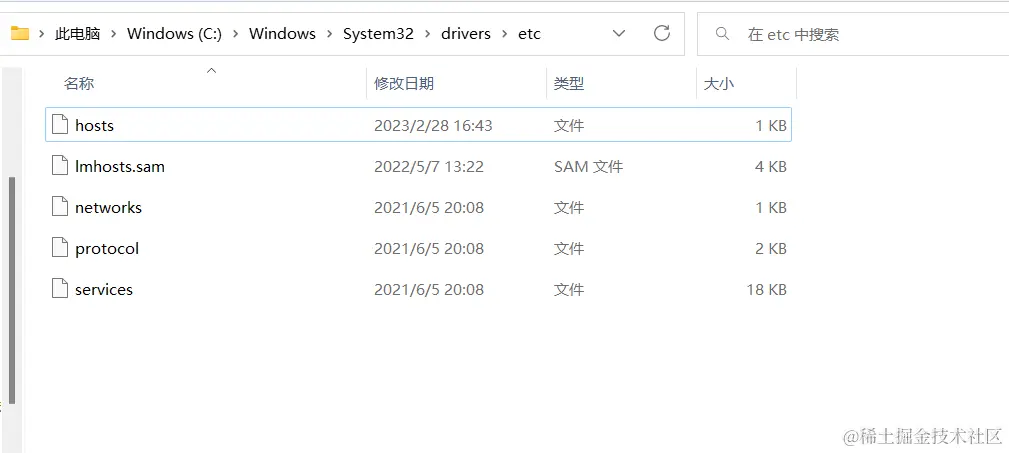Click the protocol file icon
Viewport: 1009px width, 453px height.
click(60, 248)
